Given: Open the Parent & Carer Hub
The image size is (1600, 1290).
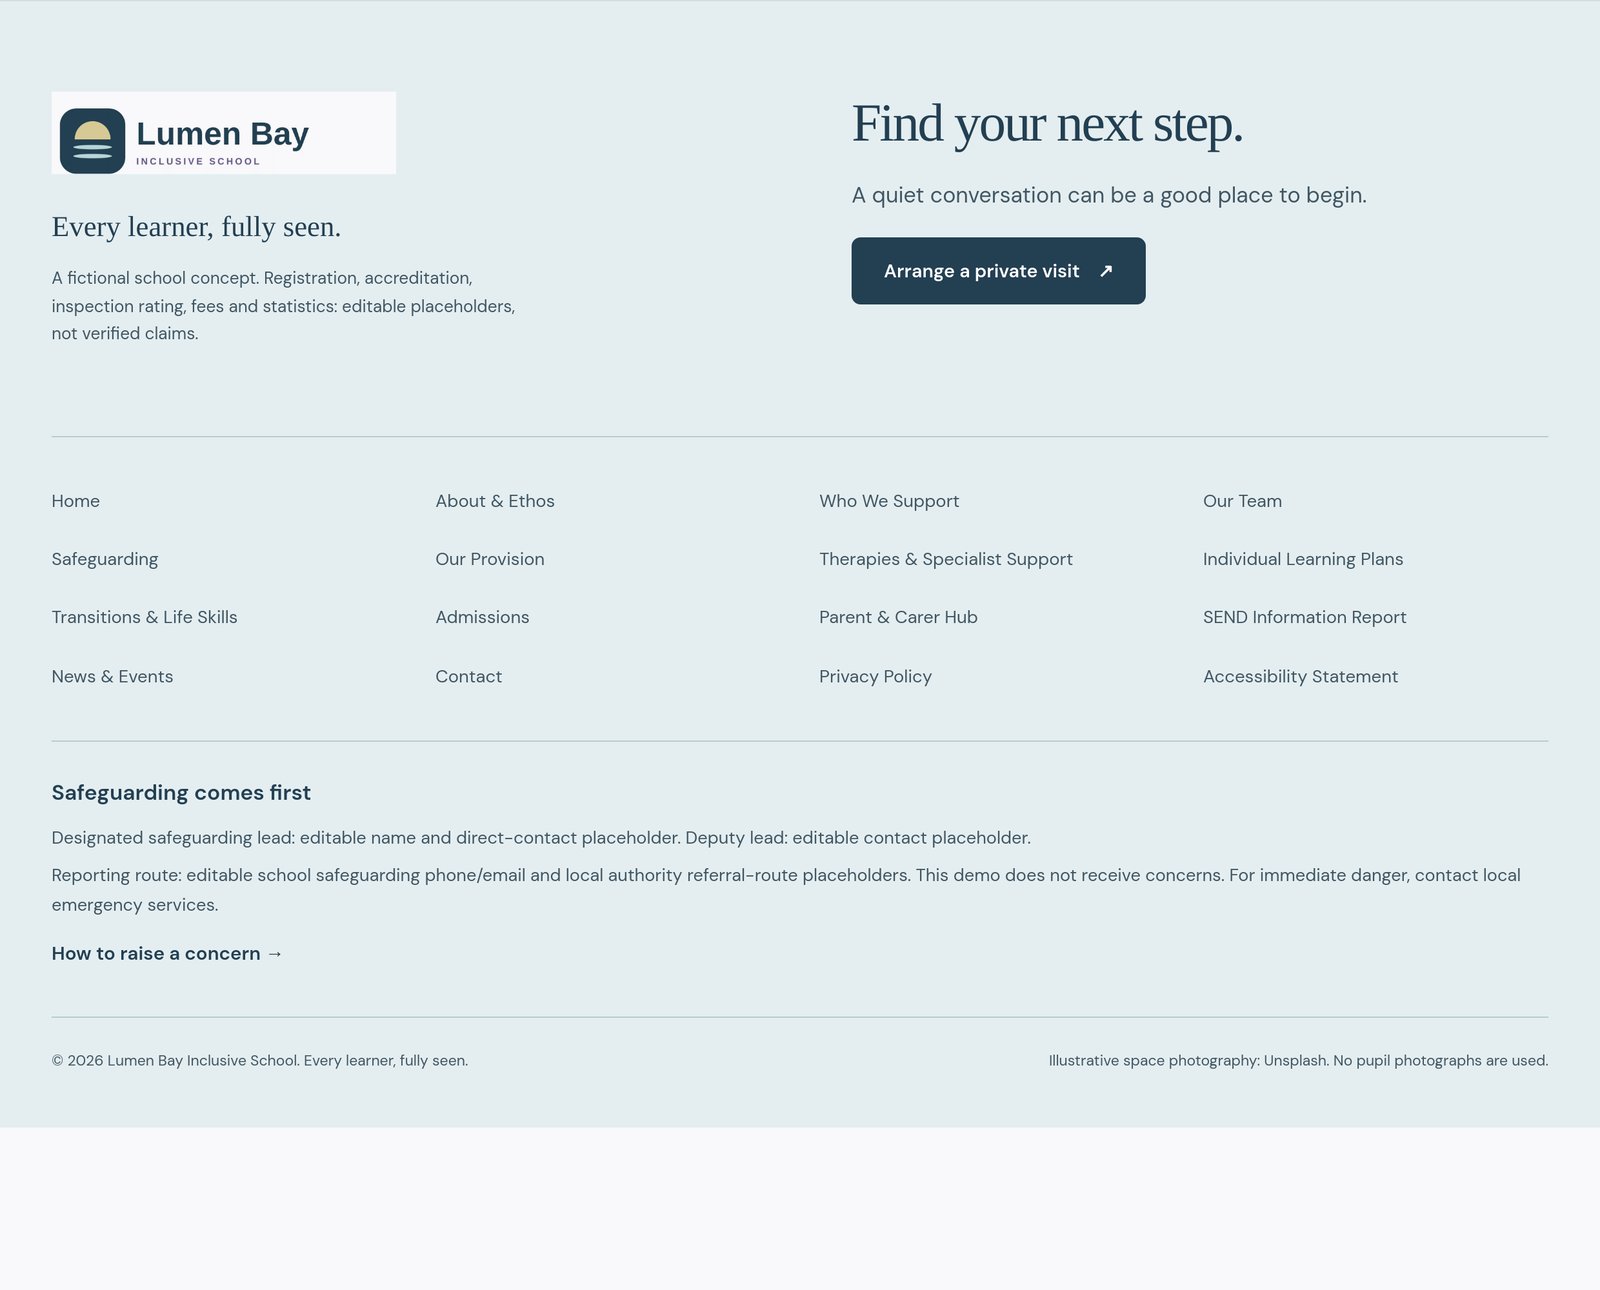Looking at the screenshot, I should 898,617.
